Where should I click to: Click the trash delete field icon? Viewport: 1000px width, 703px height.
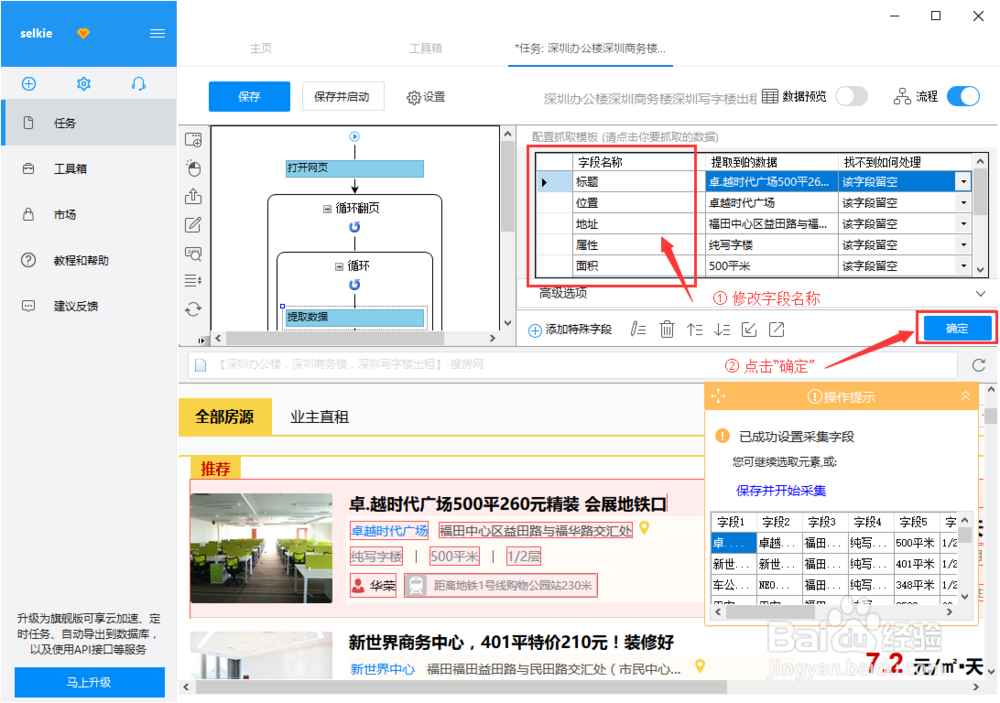(666, 329)
